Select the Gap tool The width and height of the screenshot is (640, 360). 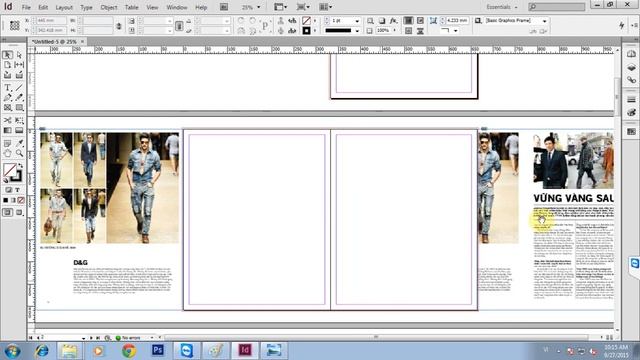[x=19, y=65]
